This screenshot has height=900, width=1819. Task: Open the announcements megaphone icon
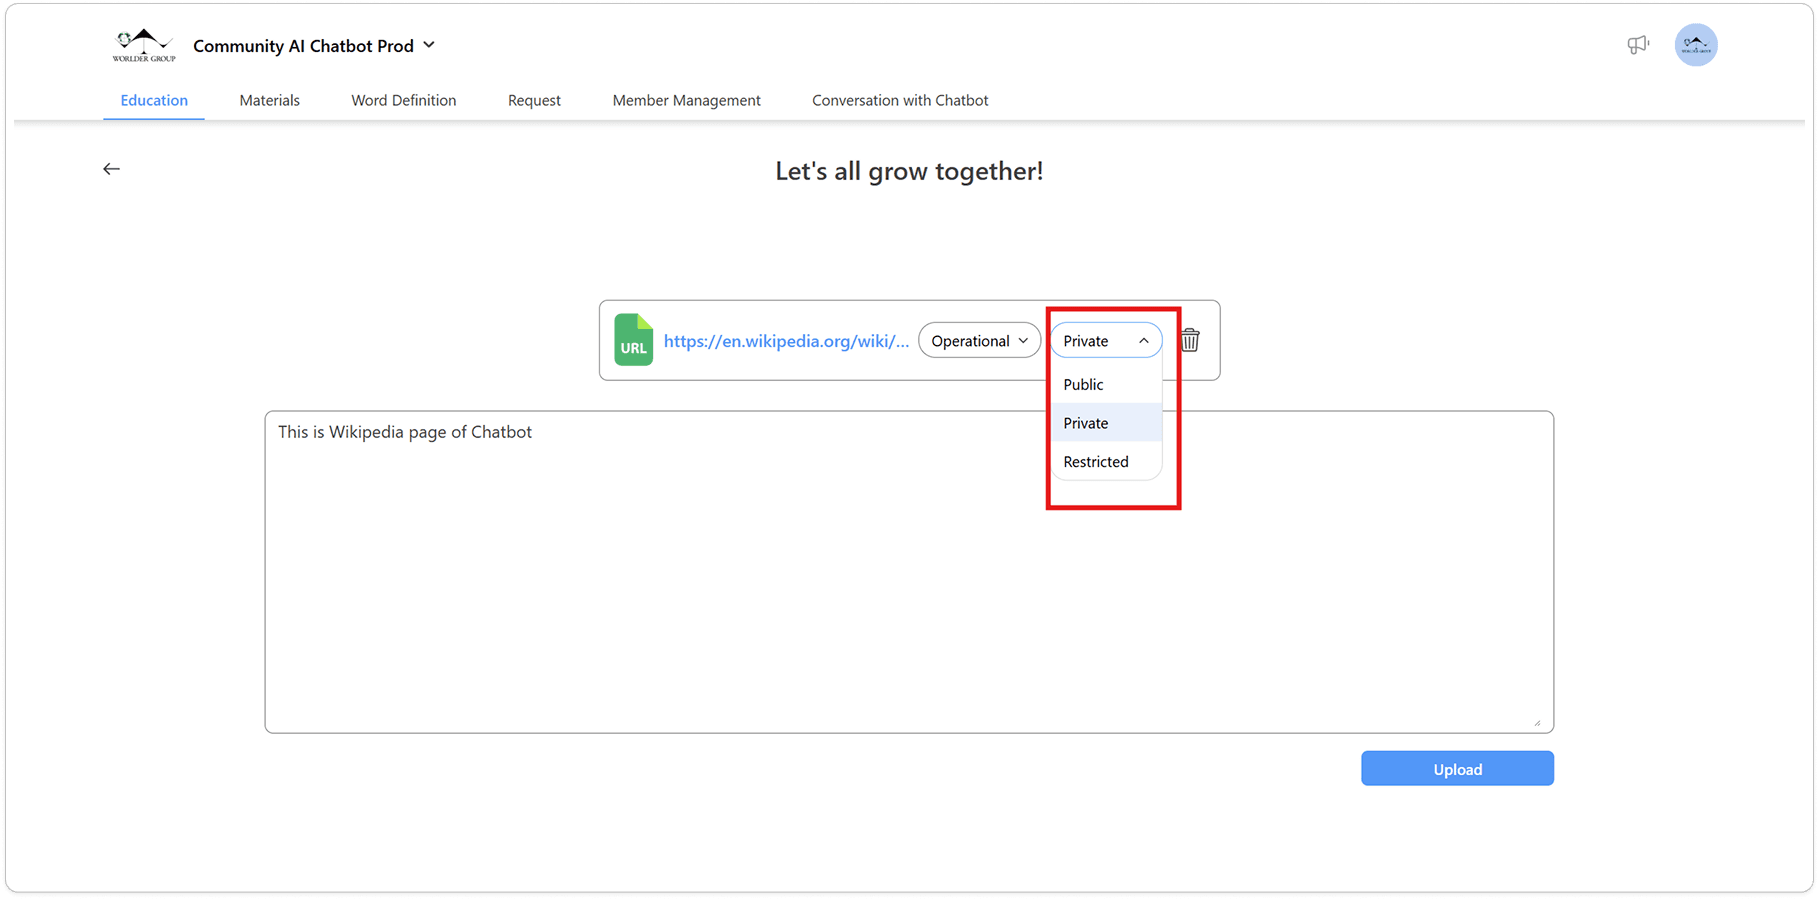[x=1637, y=45]
